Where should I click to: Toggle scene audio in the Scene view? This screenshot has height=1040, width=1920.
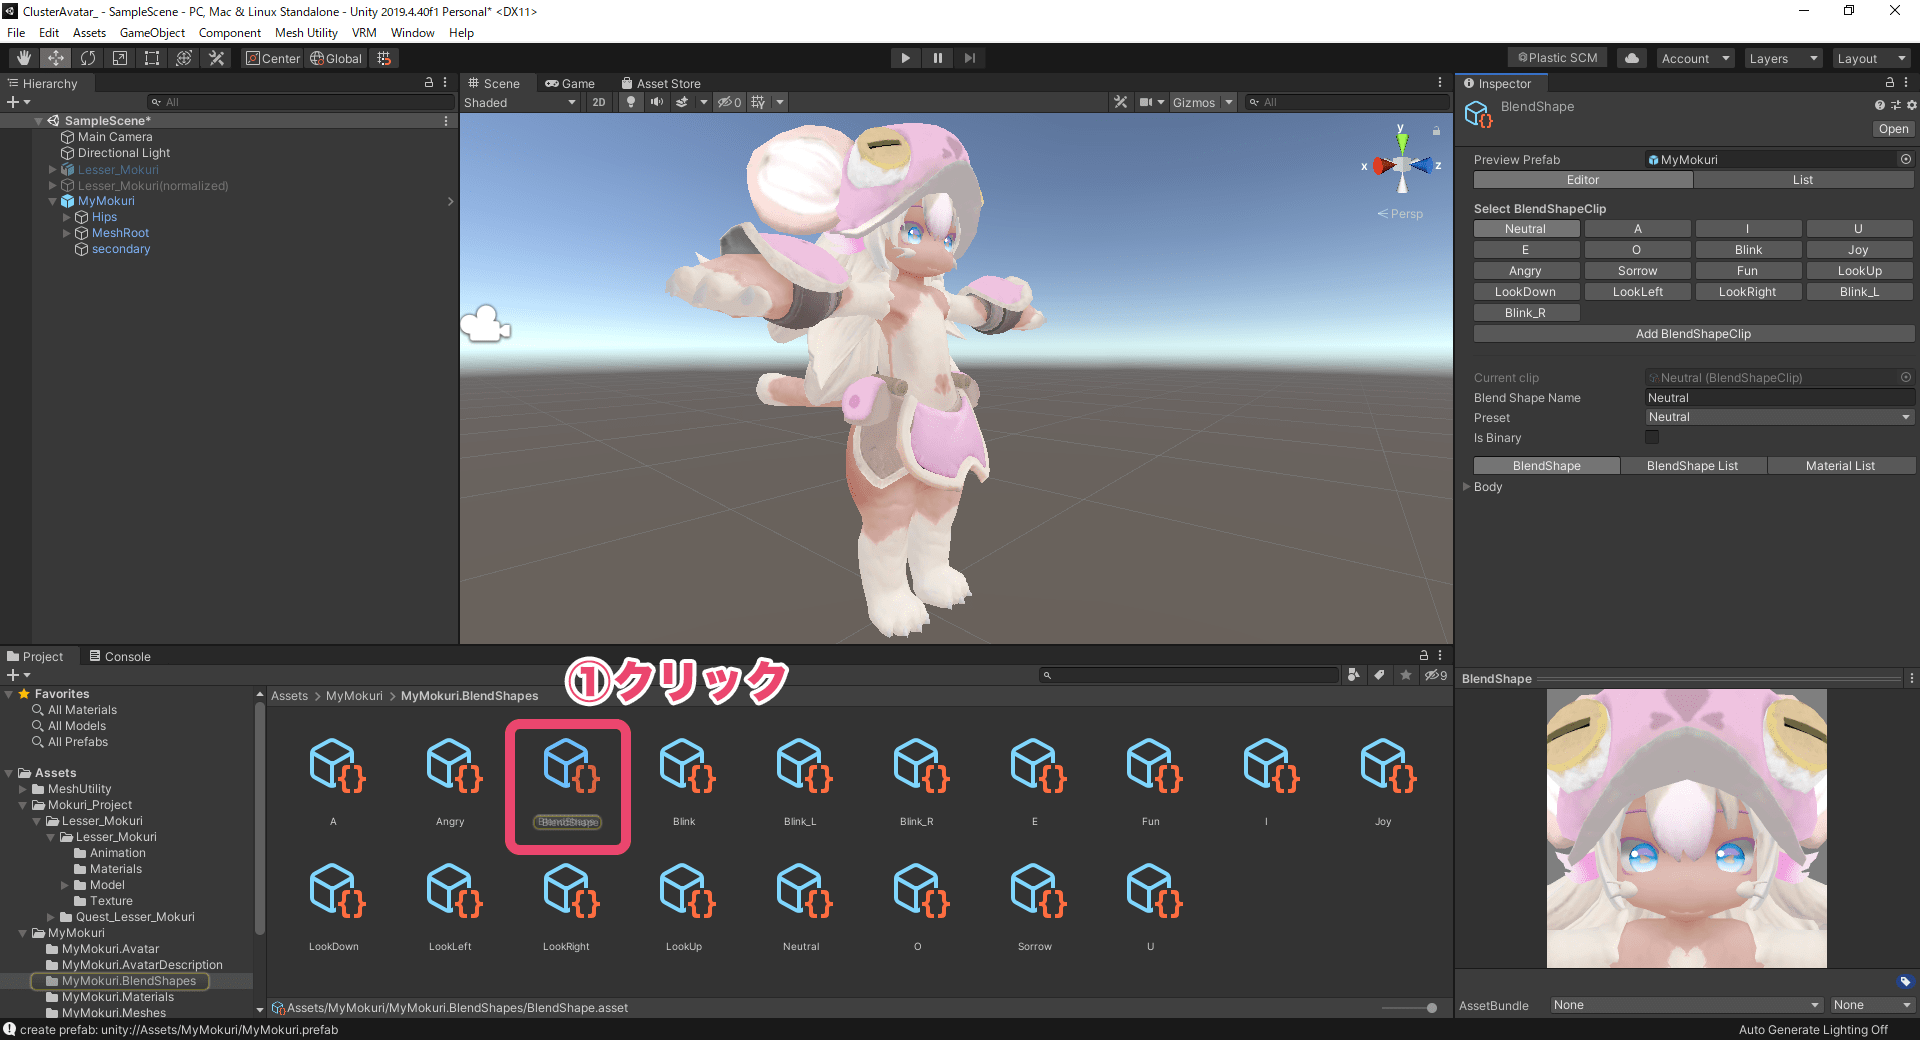(657, 102)
